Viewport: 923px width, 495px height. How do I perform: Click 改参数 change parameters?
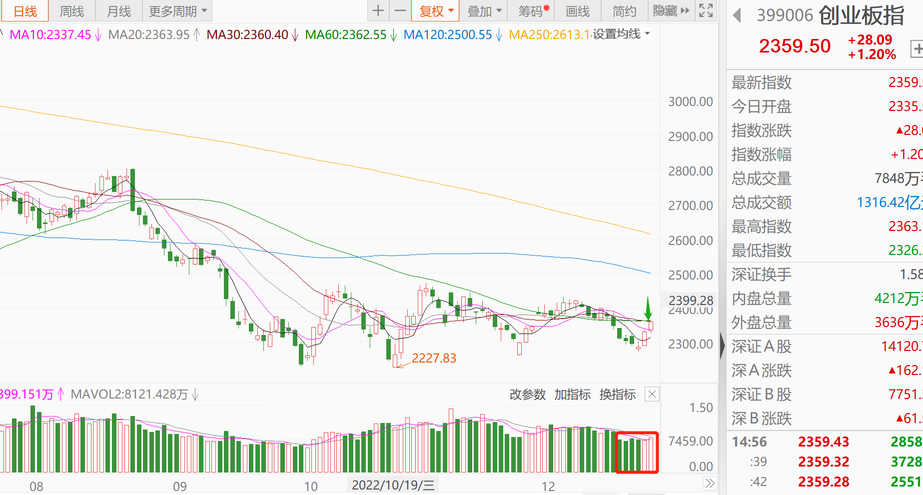pos(527,394)
